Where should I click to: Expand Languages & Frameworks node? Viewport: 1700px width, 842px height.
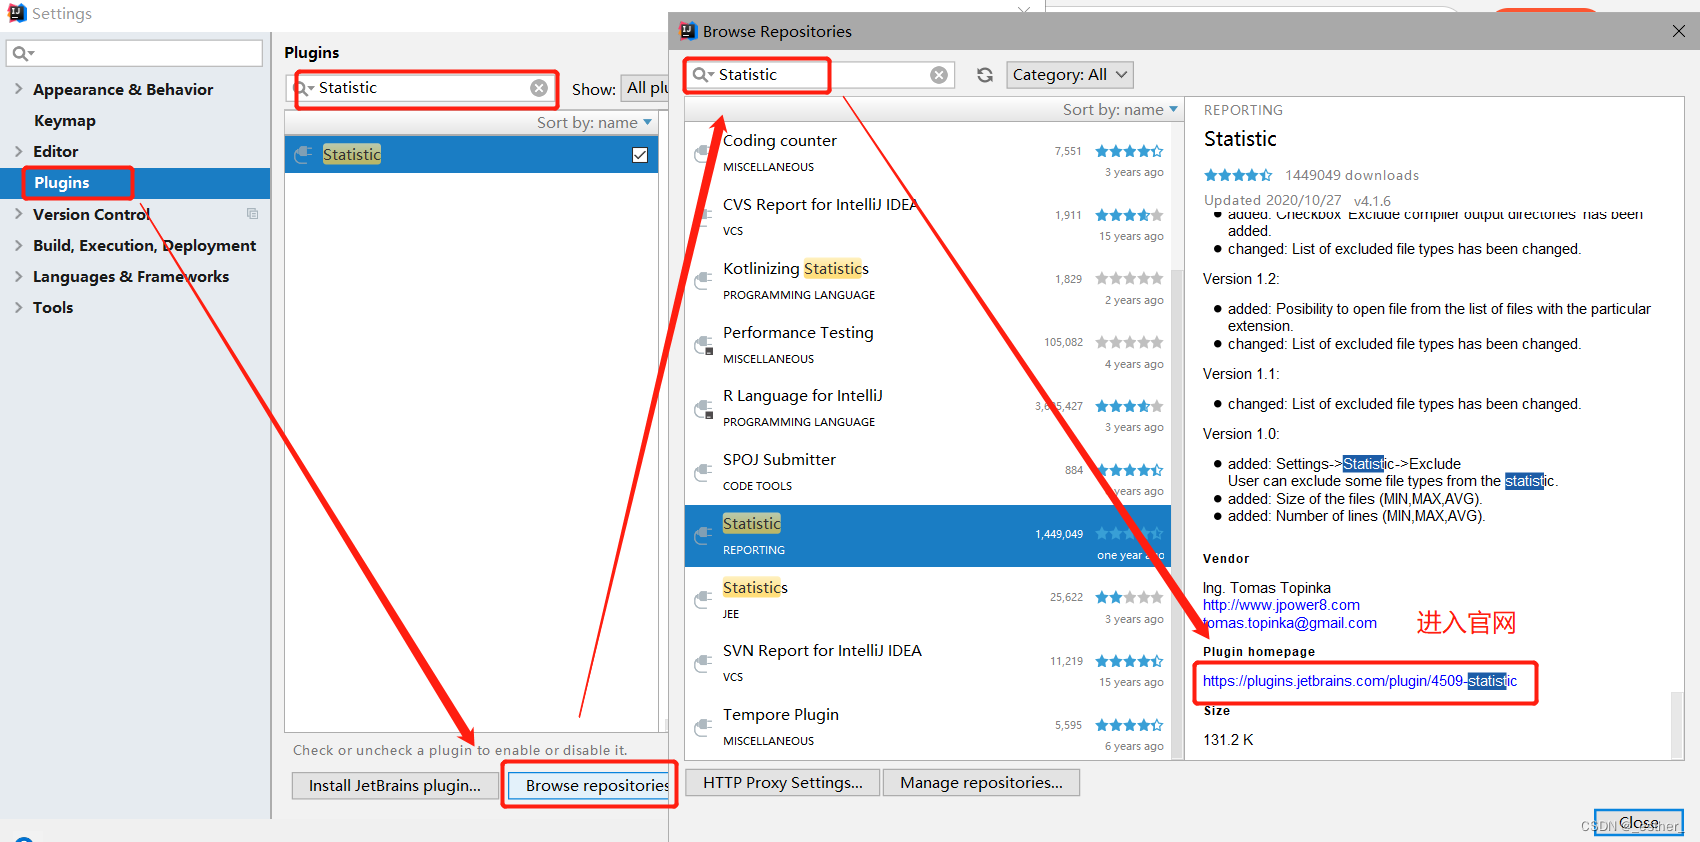(18, 276)
